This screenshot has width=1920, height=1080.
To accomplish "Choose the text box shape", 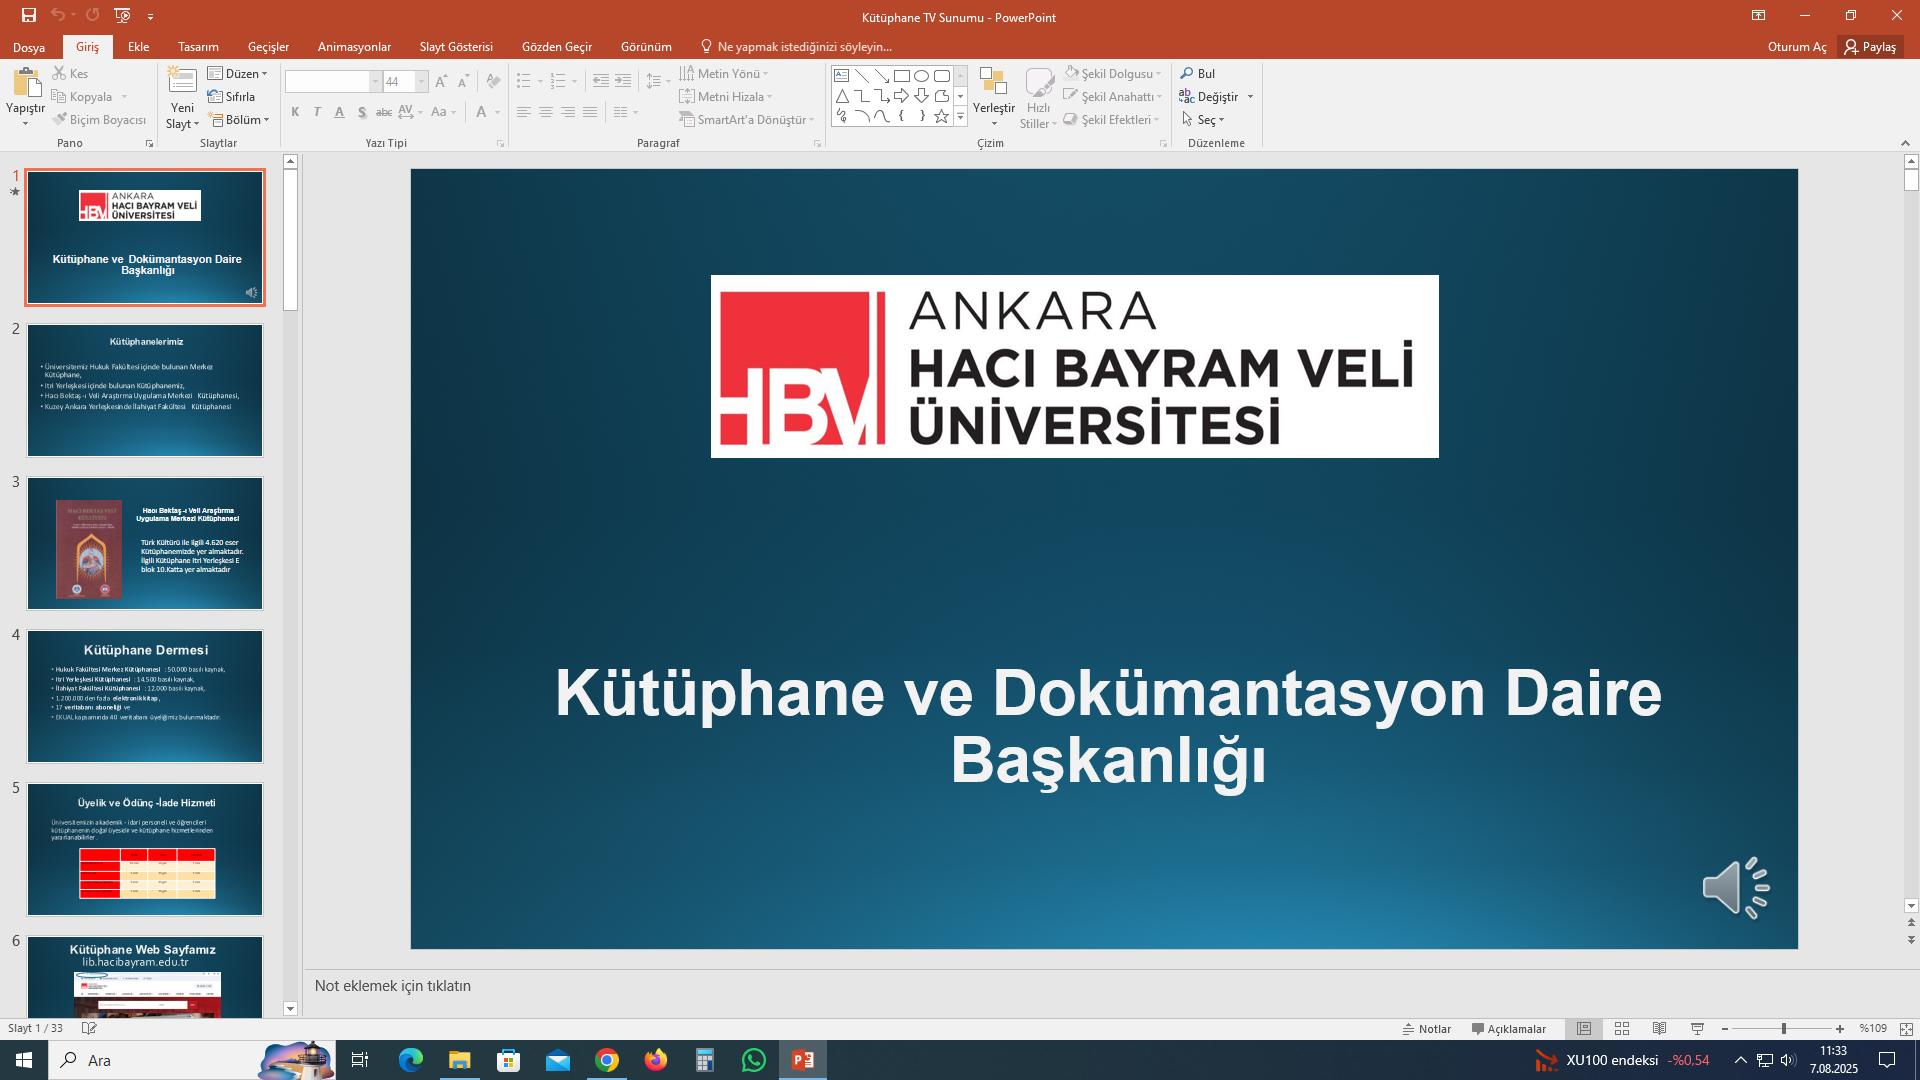I will [x=841, y=76].
